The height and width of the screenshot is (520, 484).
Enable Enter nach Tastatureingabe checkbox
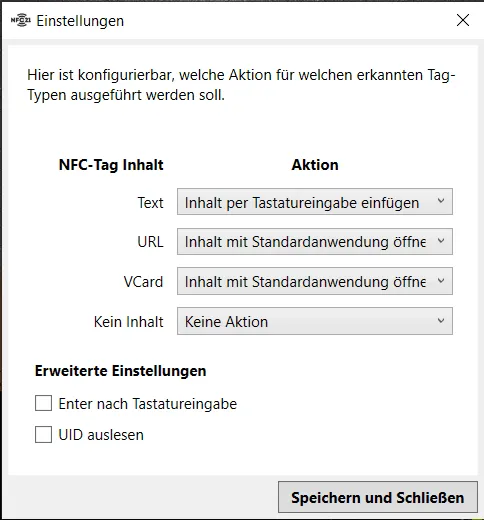pyautogui.click(x=43, y=403)
